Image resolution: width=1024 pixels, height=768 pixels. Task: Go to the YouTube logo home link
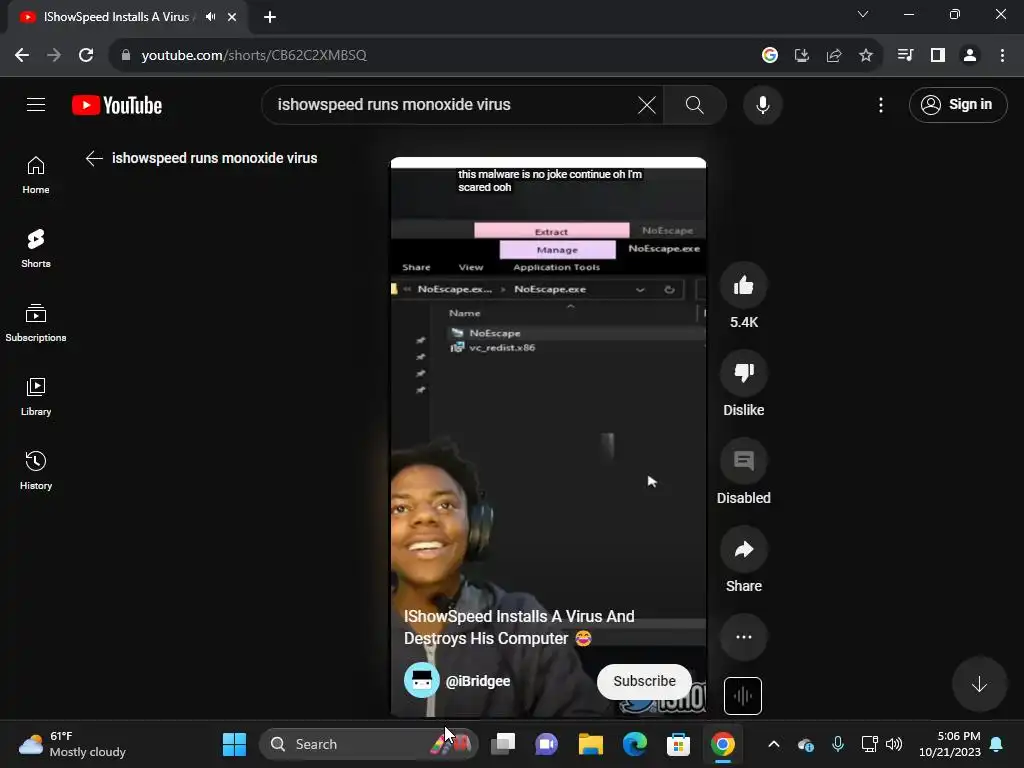click(x=117, y=105)
